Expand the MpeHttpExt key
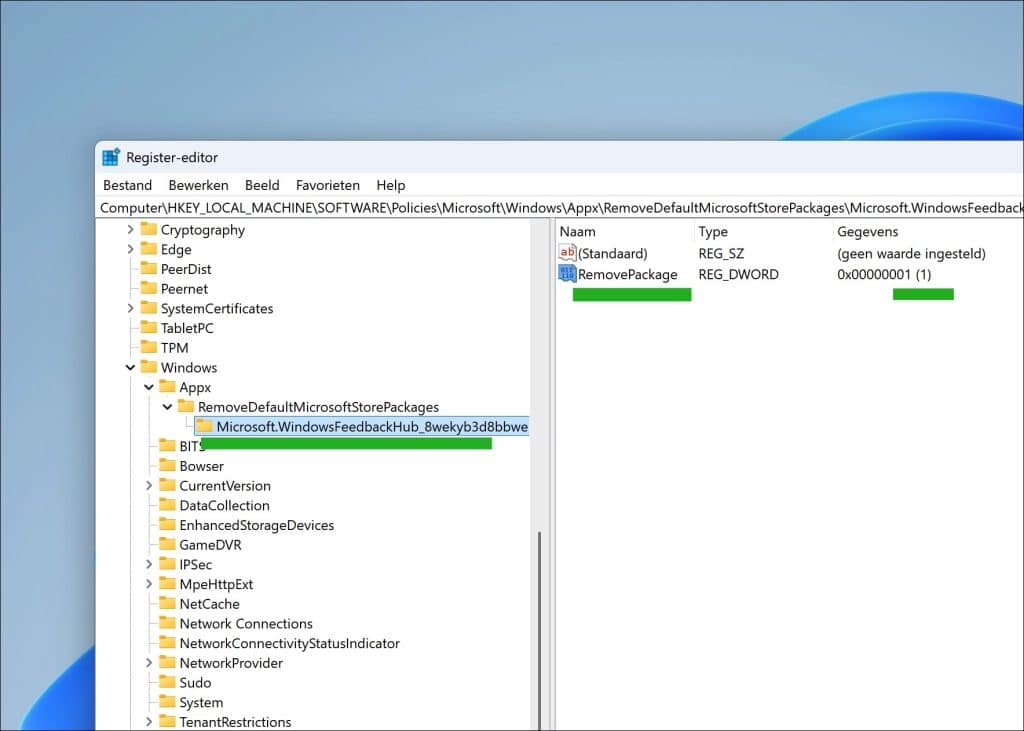1024x731 pixels. 149,583
